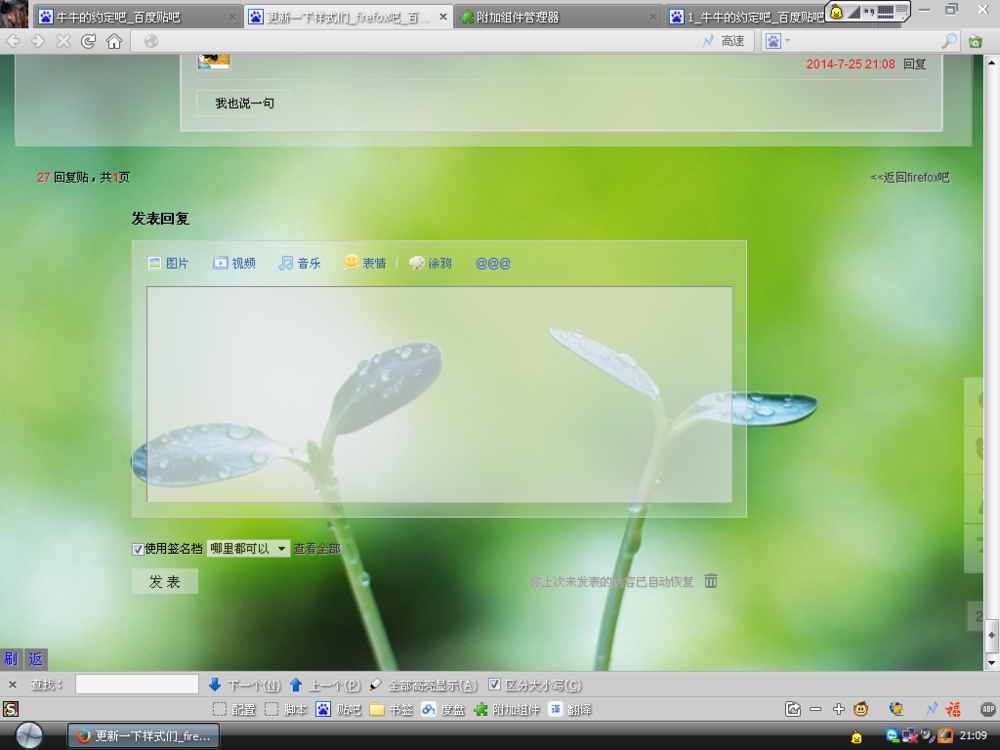The width and height of the screenshot is (1000, 750).
Task: Click the vertical scrollbar up arrow
Action: [x=991, y=62]
